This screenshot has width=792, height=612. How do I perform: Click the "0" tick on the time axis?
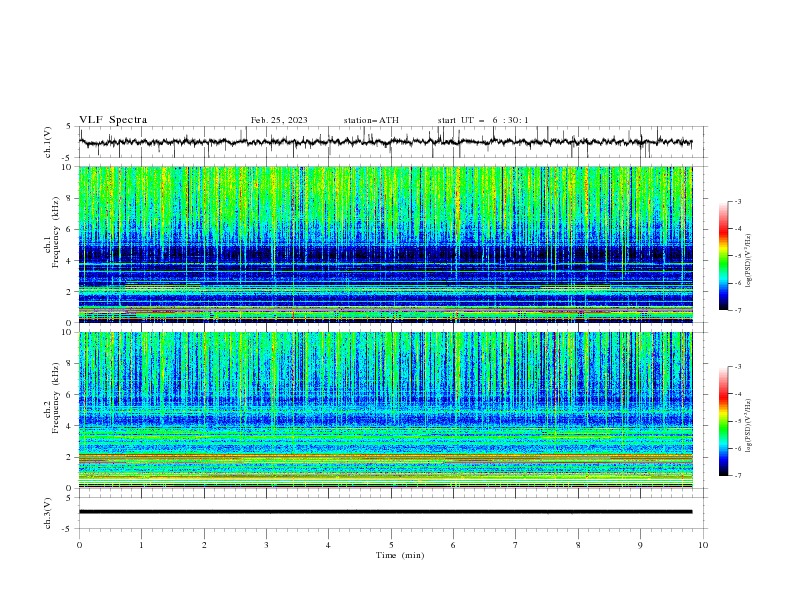(x=79, y=545)
